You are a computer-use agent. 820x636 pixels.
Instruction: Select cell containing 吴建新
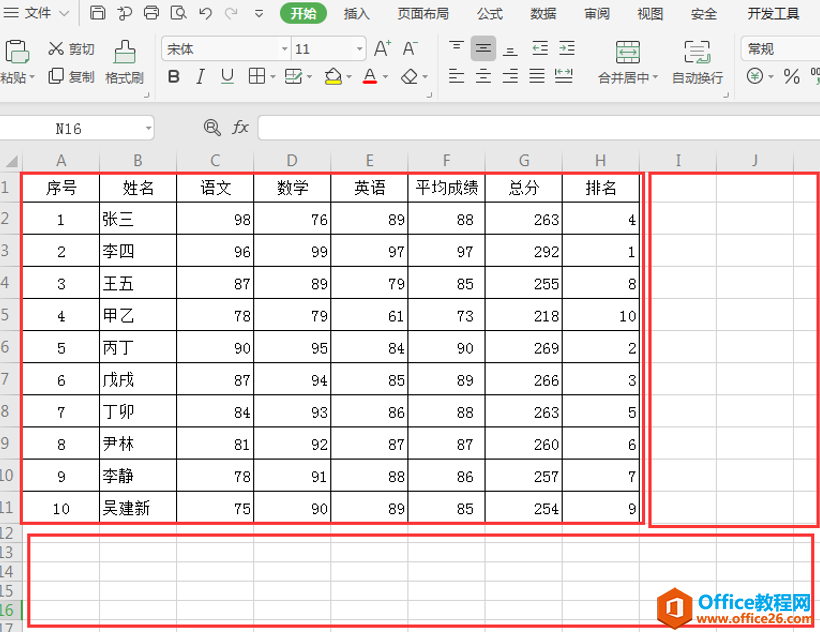point(138,508)
